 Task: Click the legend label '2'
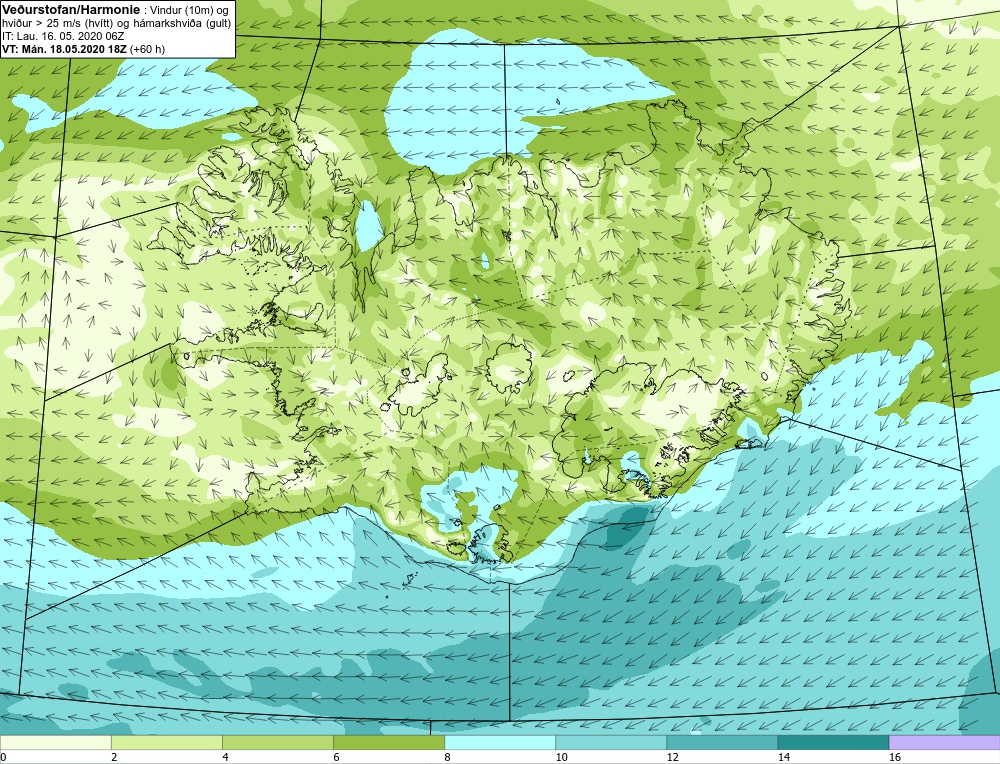tap(114, 757)
